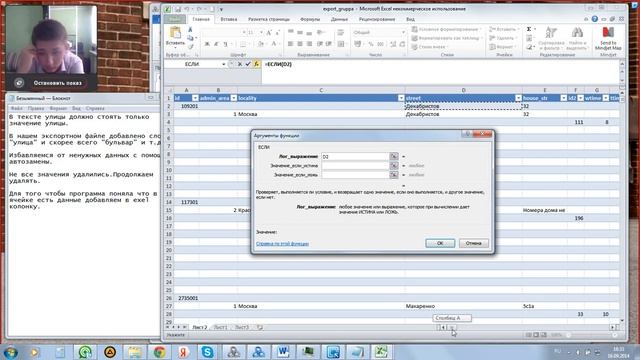Click the Excel Help question mark icon

pos(595,19)
